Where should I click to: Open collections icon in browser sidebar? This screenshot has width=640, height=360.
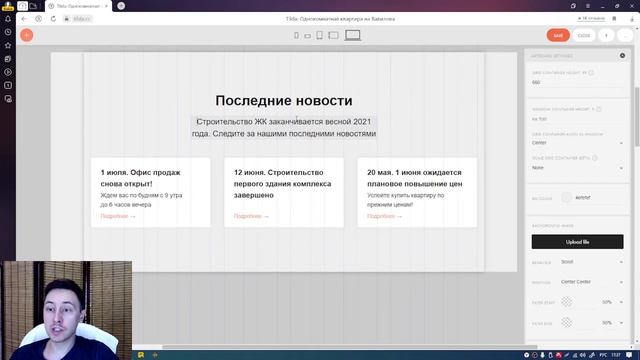(8, 59)
